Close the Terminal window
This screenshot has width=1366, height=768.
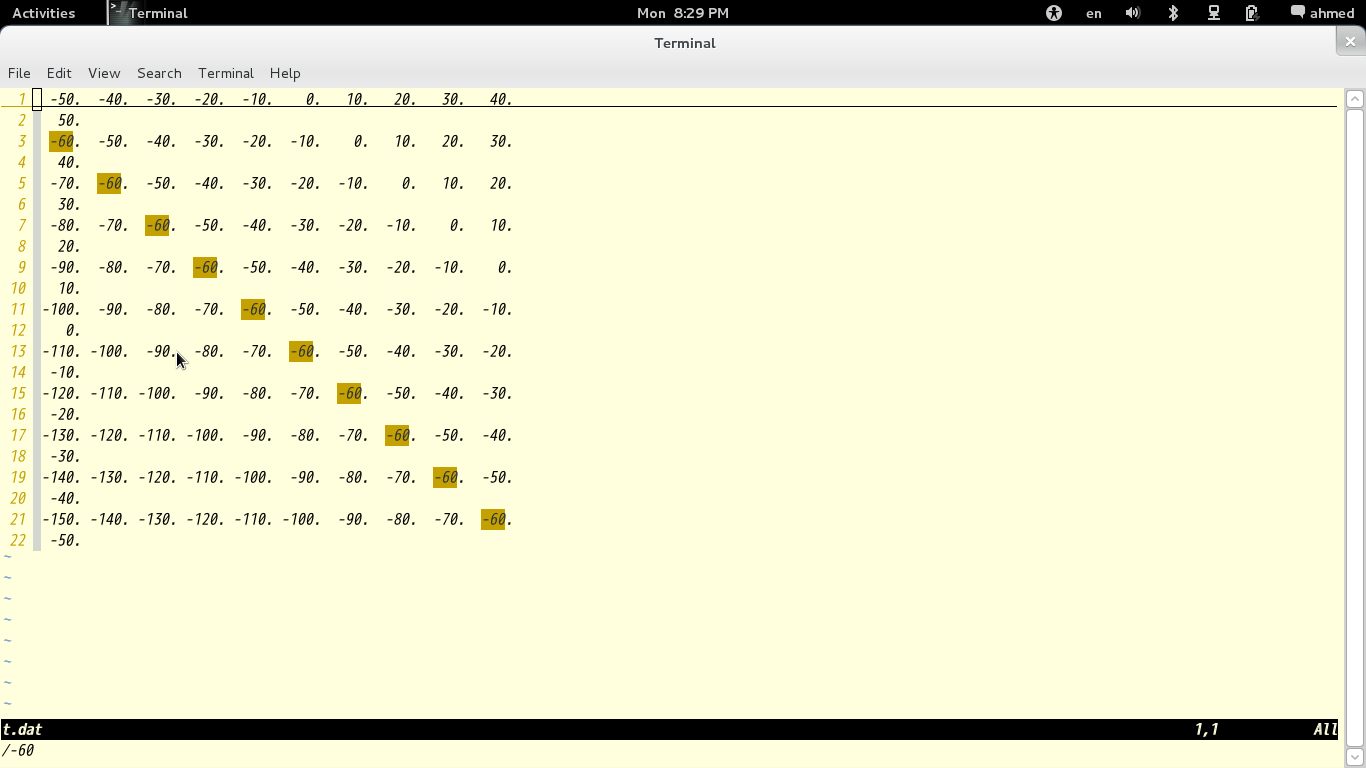coord(1350,41)
